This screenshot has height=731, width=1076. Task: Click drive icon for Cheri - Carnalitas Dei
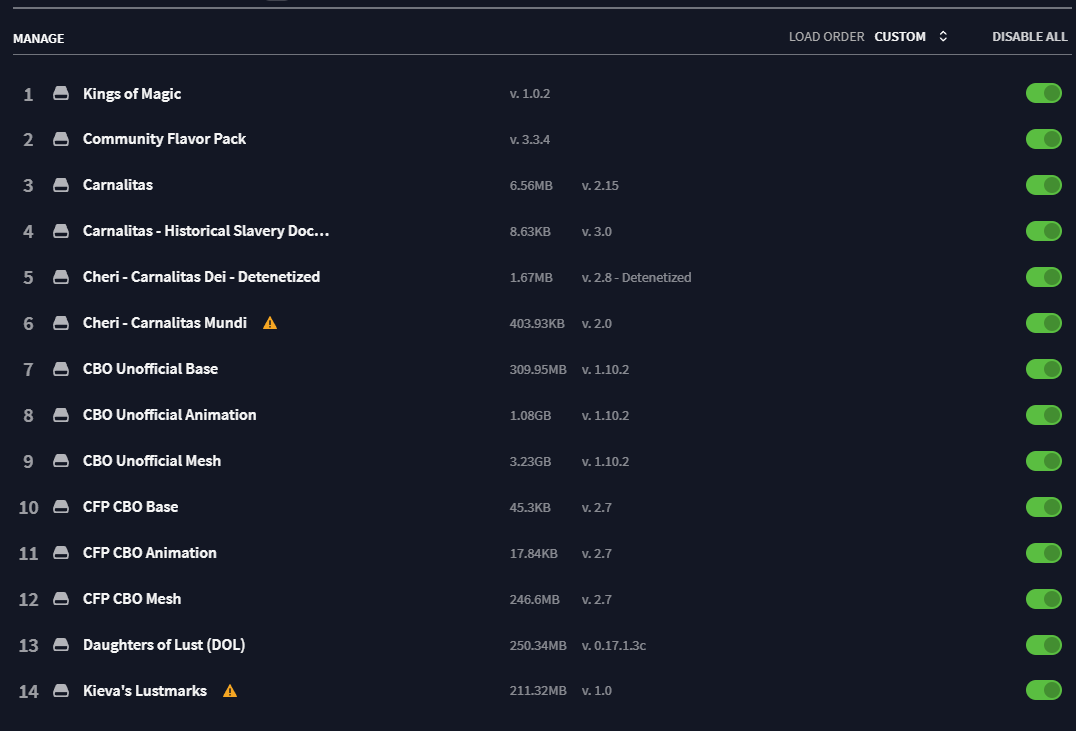[x=61, y=277]
